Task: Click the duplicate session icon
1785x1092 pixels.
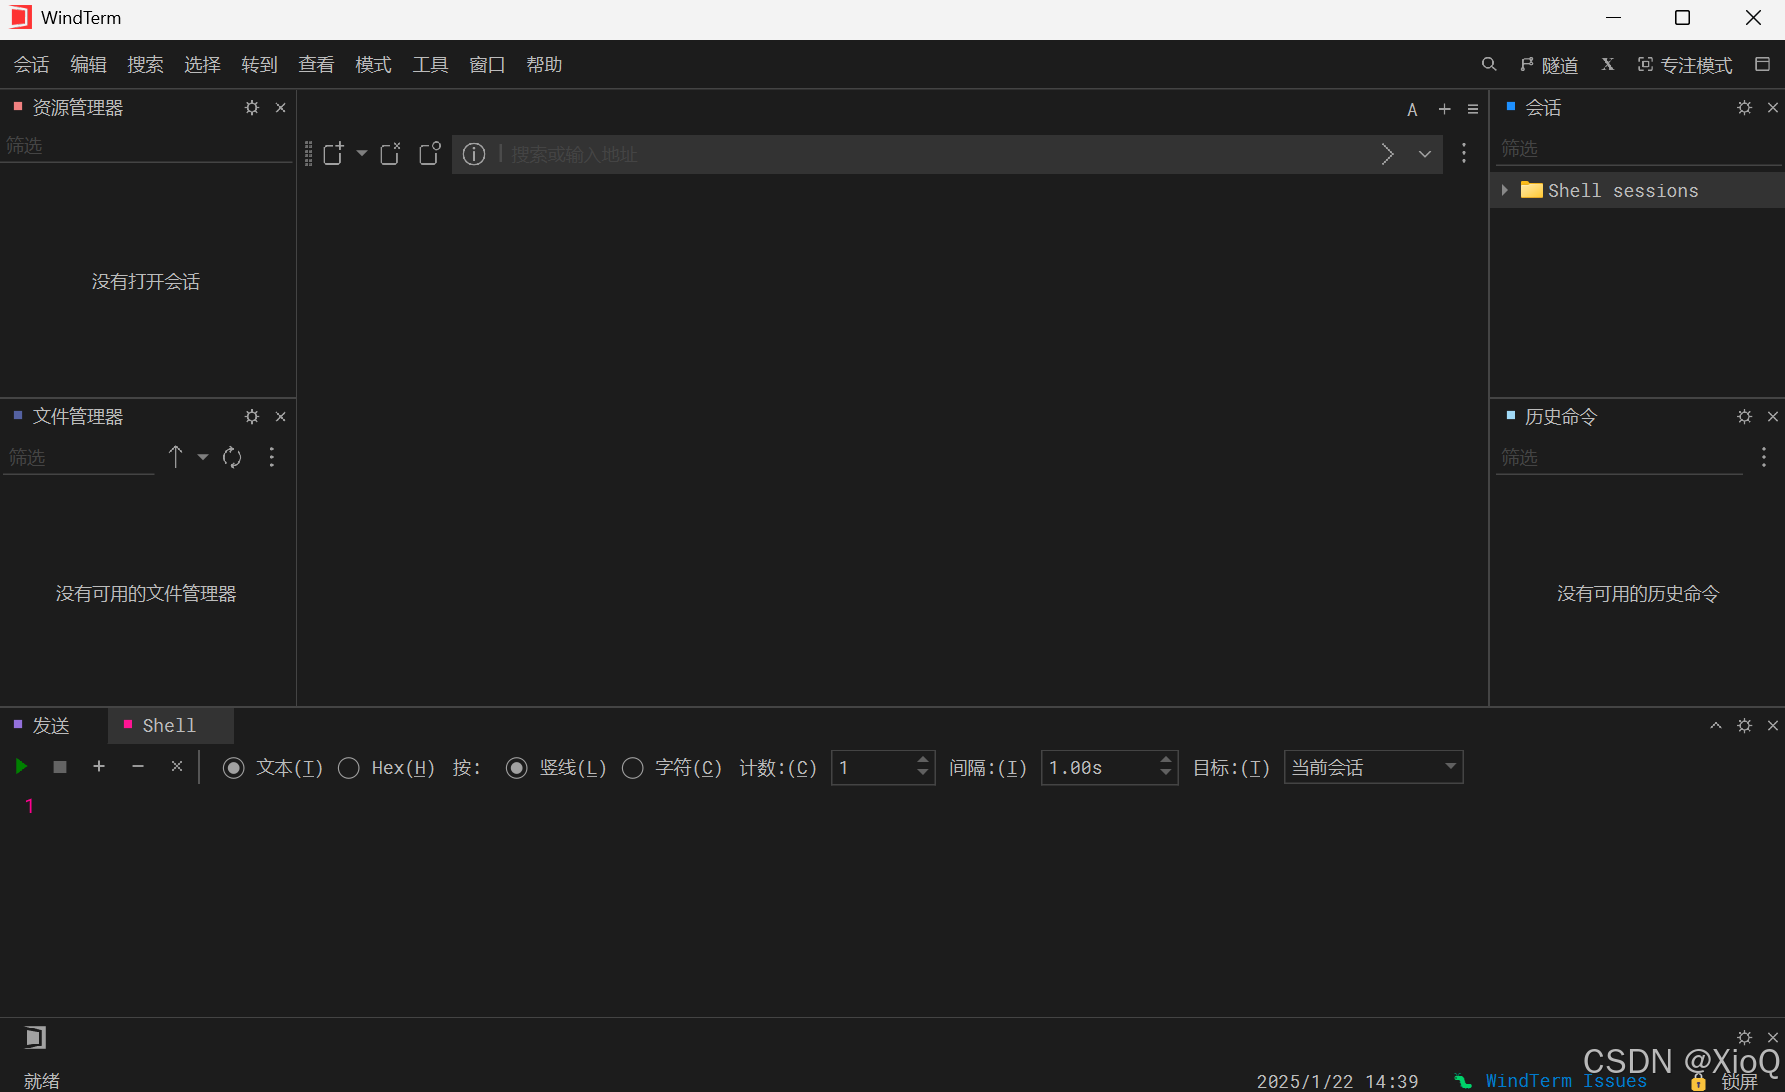Action: (430, 154)
